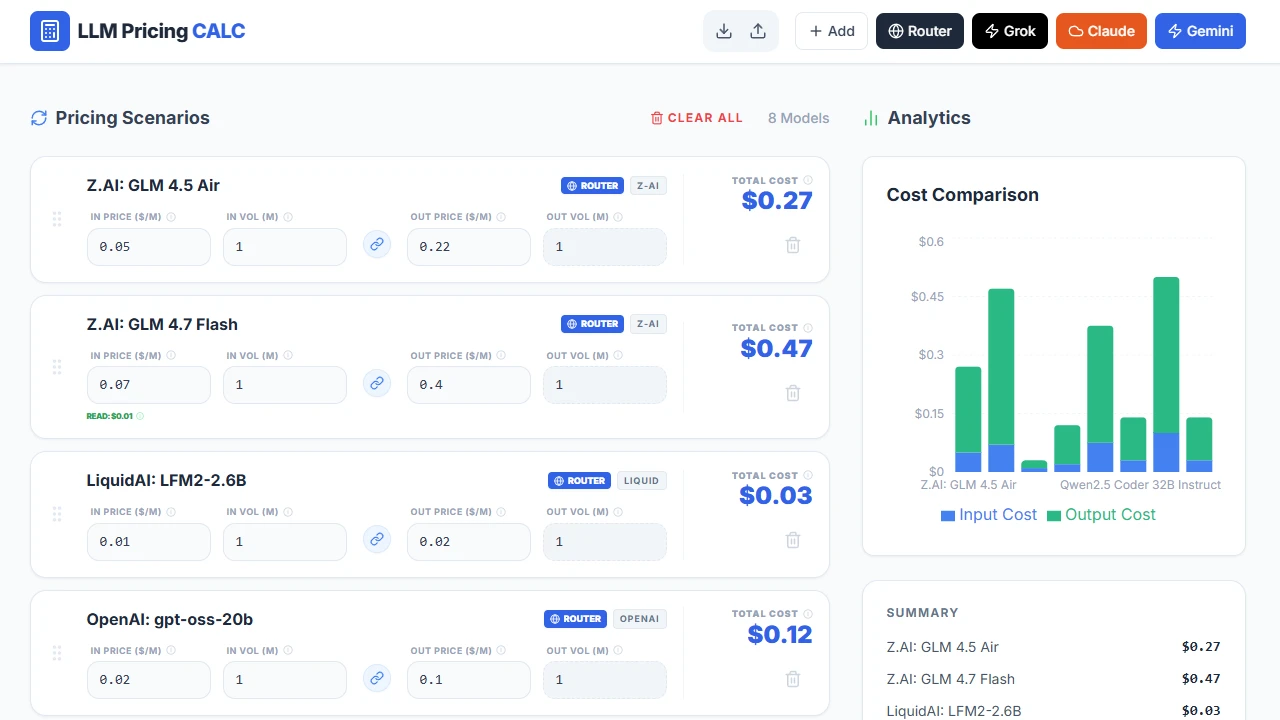Click the upload icon in the header
Screen dimensions: 1280x720
[x=758, y=31]
